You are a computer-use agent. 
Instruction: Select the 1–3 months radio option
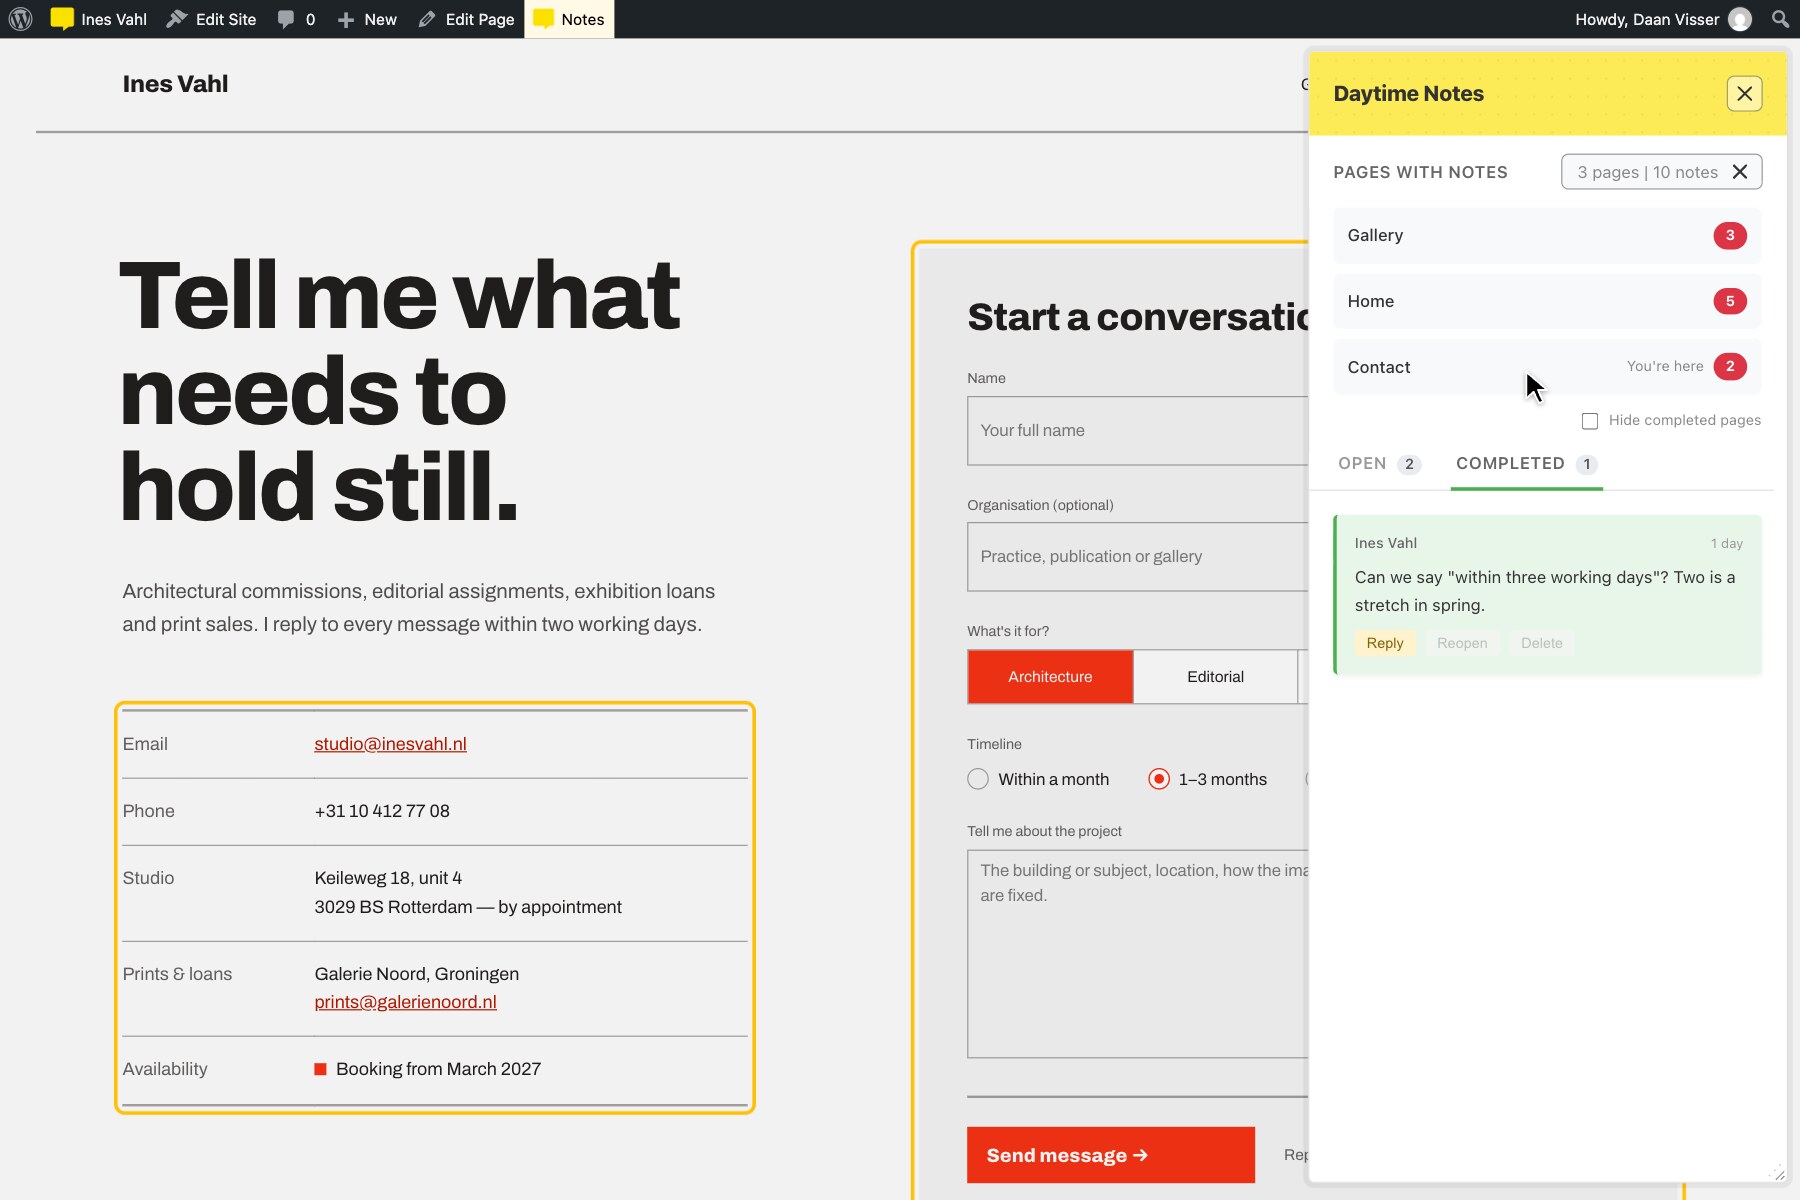[1159, 779]
